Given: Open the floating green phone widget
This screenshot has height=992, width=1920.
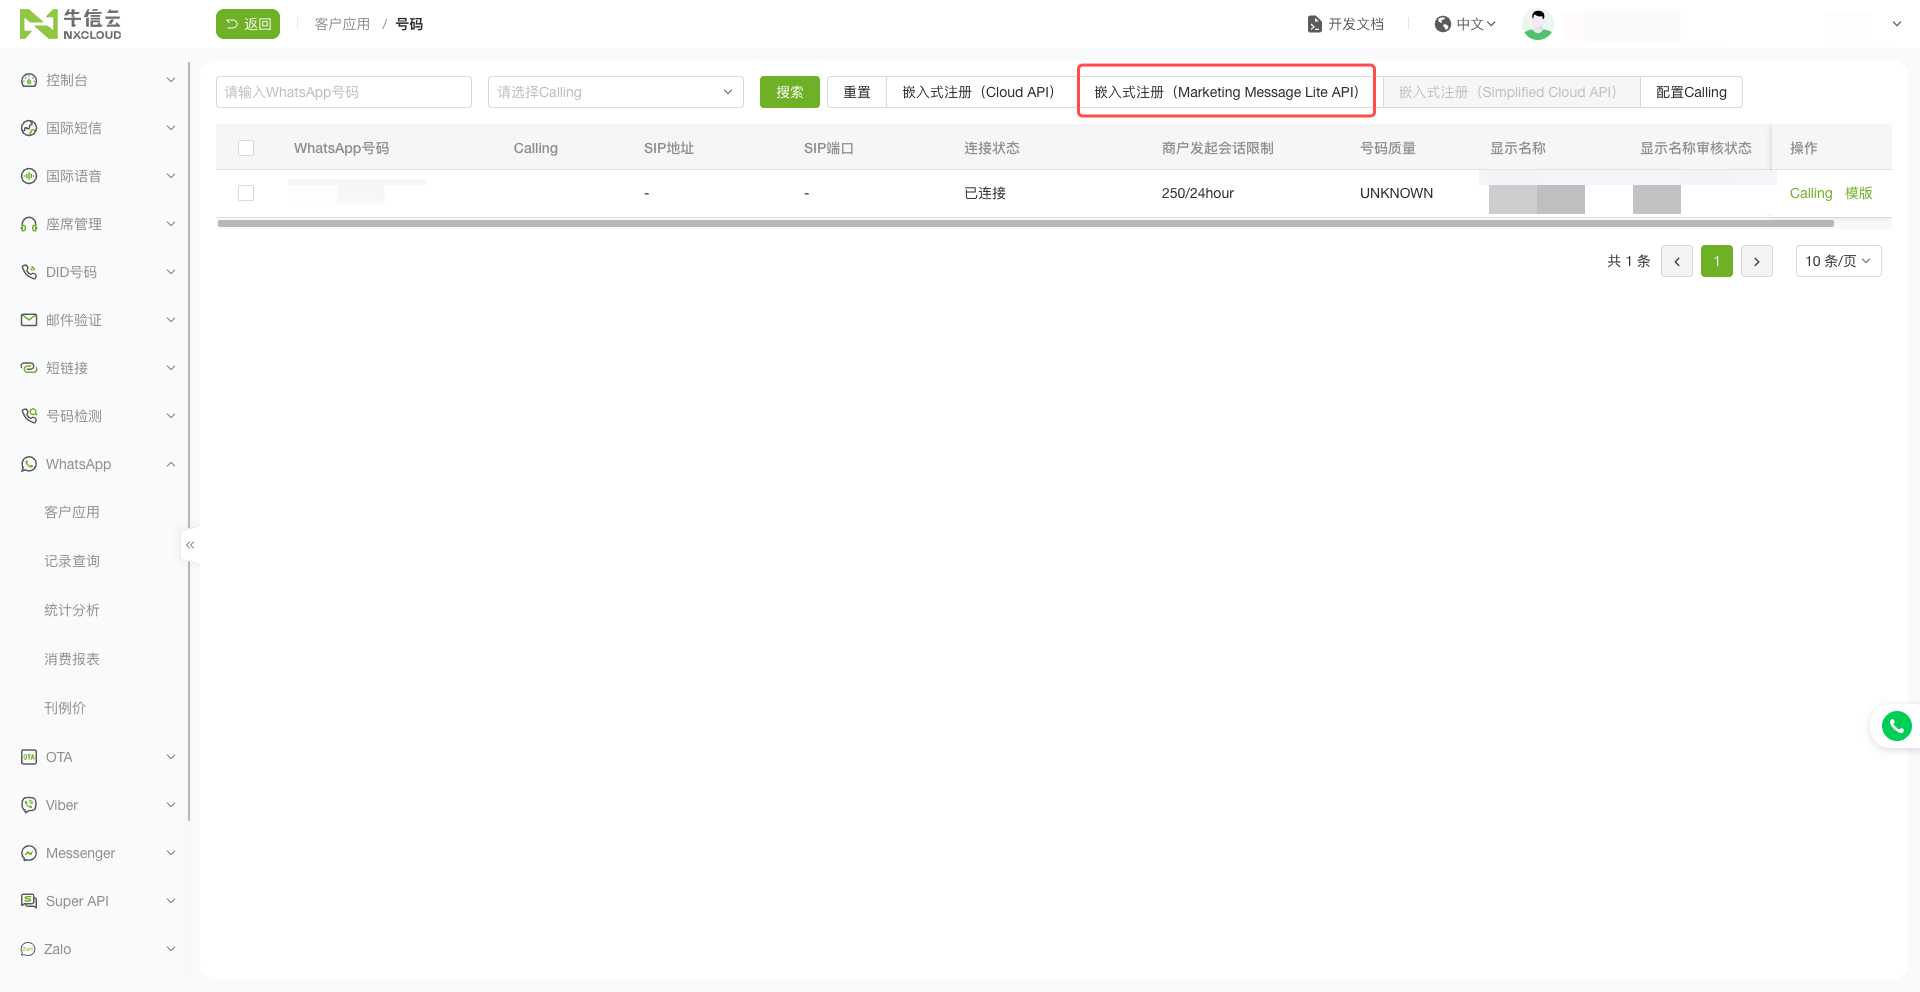Looking at the screenshot, I should coord(1896,726).
